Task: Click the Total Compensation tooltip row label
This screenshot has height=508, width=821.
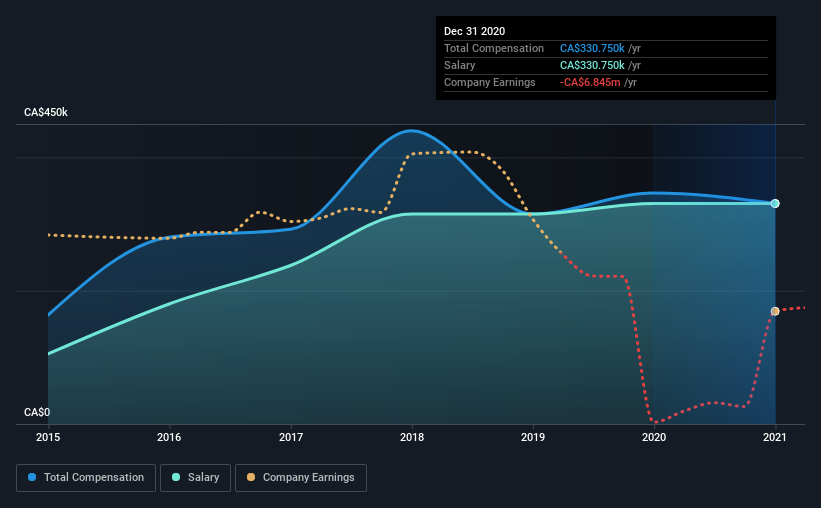Action: click(494, 48)
